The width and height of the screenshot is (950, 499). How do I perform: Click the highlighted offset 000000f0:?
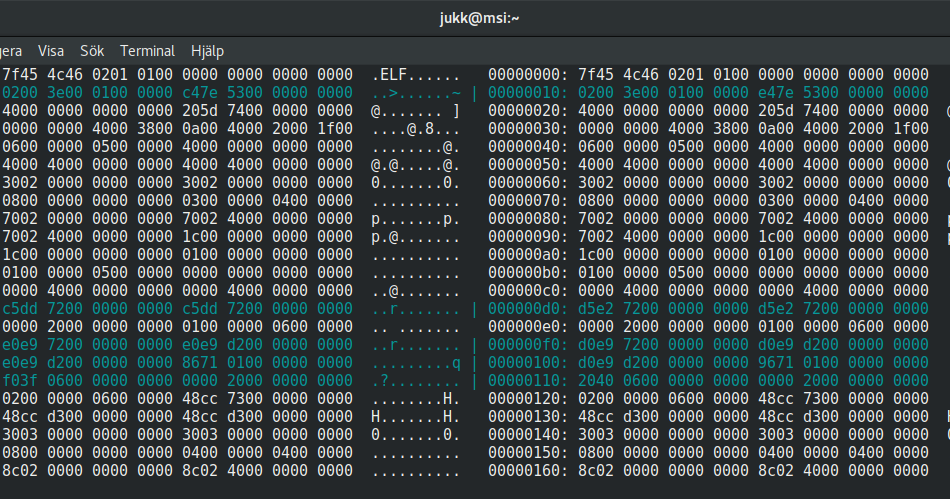[528, 345]
